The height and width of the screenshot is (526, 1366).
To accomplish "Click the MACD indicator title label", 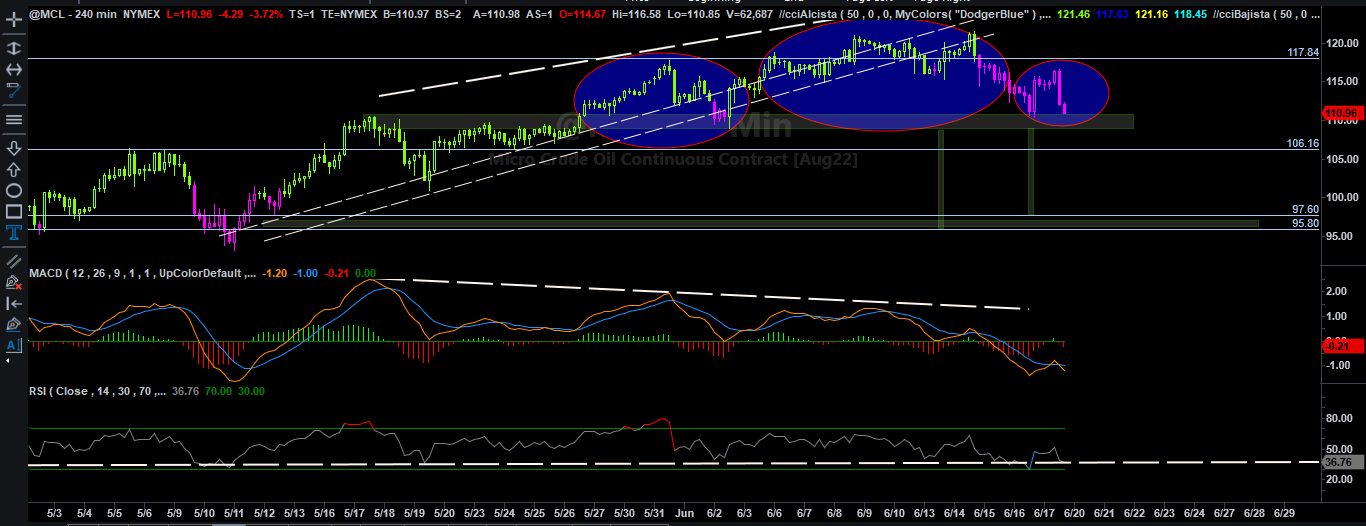I will [x=144, y=273].
